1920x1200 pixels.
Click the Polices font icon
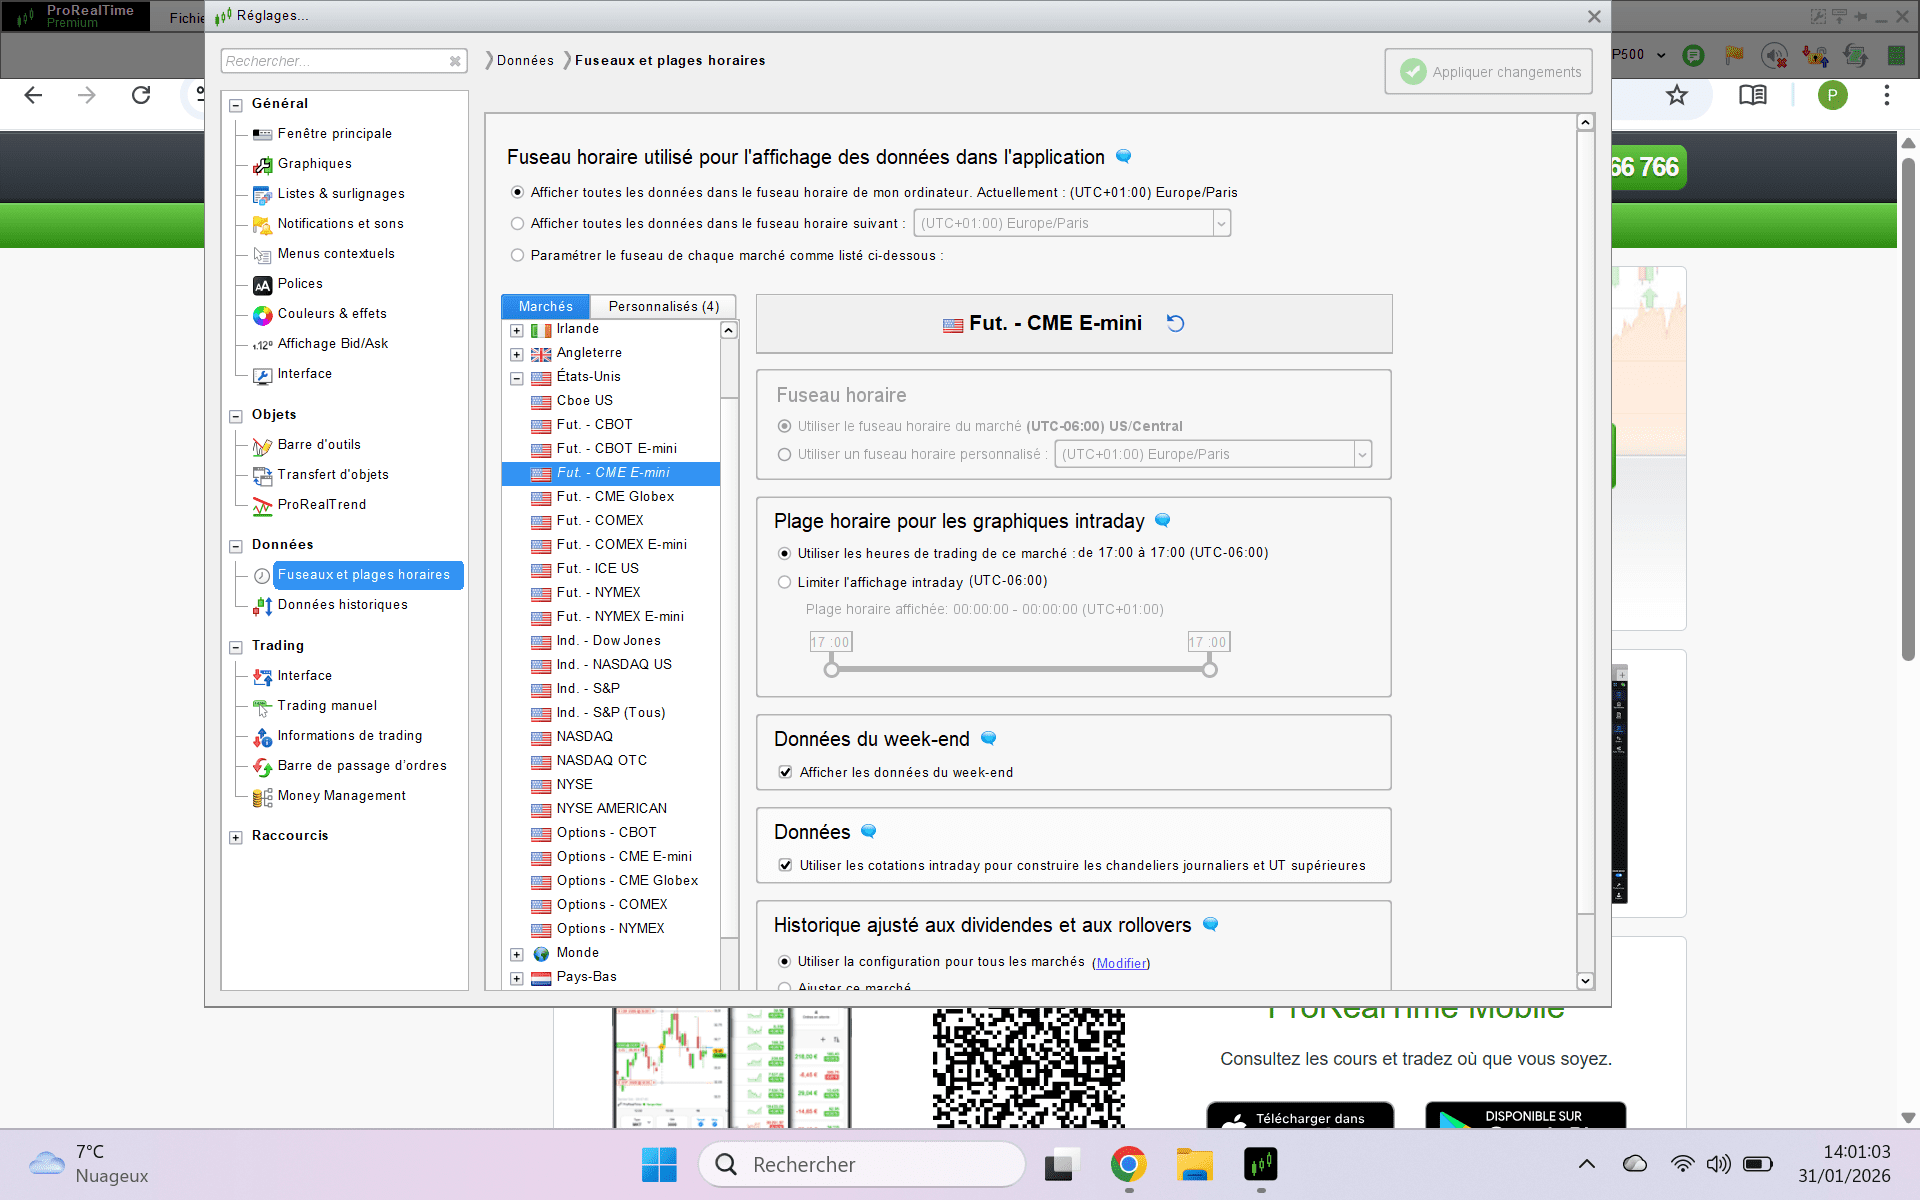click(262, 285)
